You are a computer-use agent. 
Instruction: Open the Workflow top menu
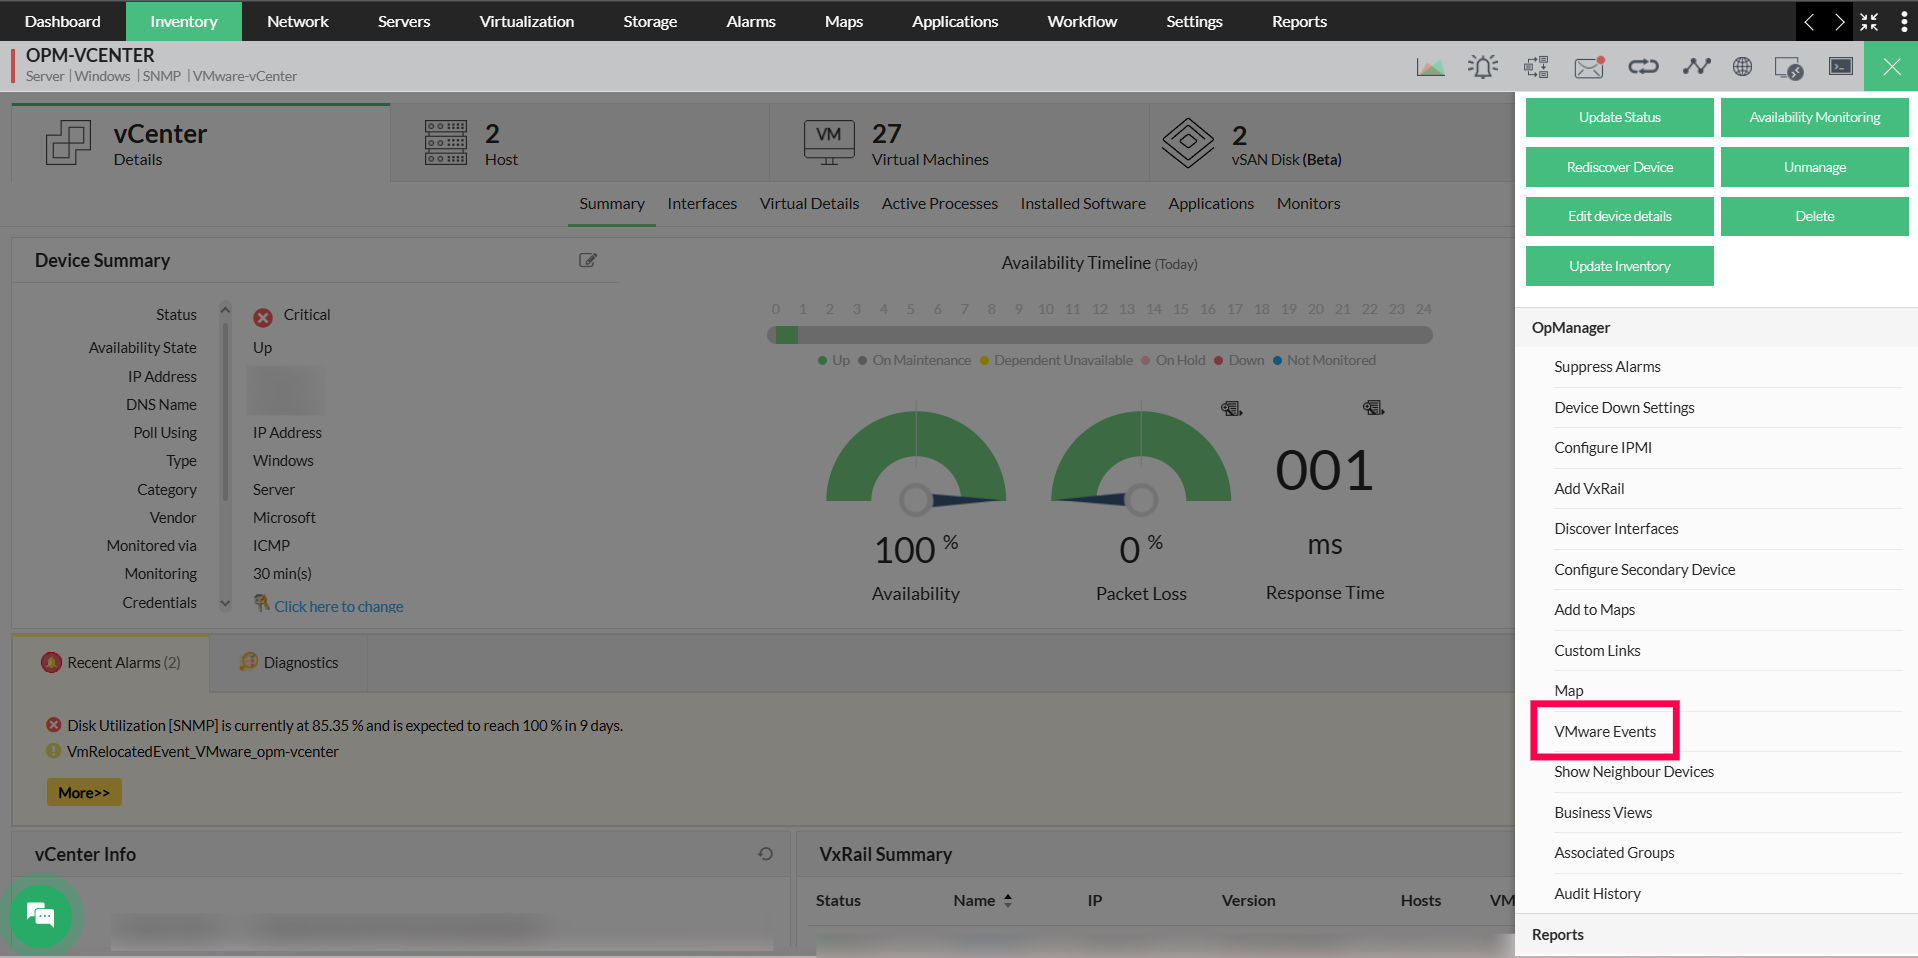coord(1082,21)
